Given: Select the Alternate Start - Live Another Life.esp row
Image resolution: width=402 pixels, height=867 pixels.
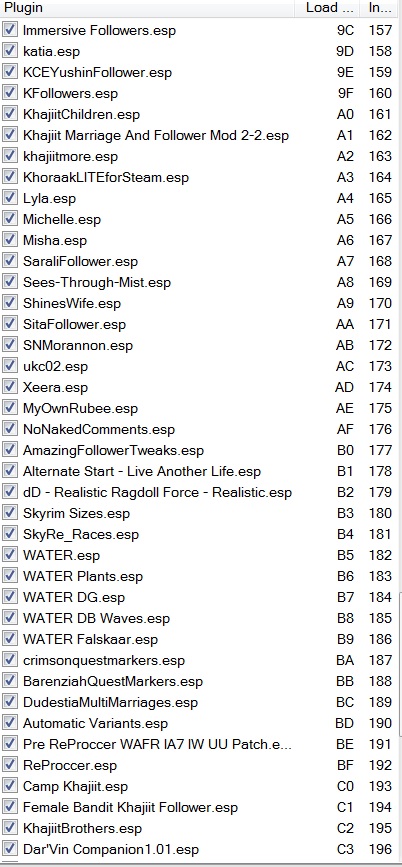Looking at the screenshot, I should click(199, 472).
